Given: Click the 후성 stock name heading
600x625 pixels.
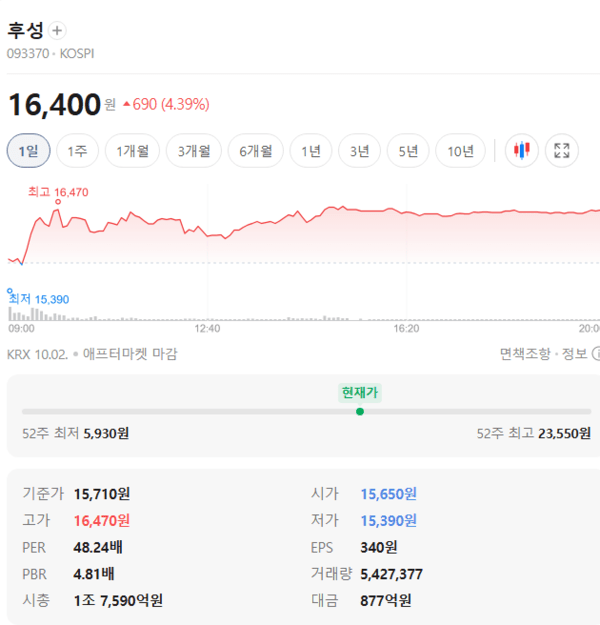Looking at the screenshot, I should click(26, 30).
